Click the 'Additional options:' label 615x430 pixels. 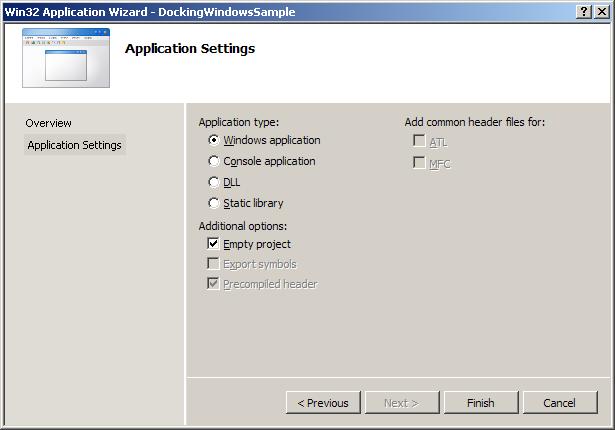(x=243, y=226)
